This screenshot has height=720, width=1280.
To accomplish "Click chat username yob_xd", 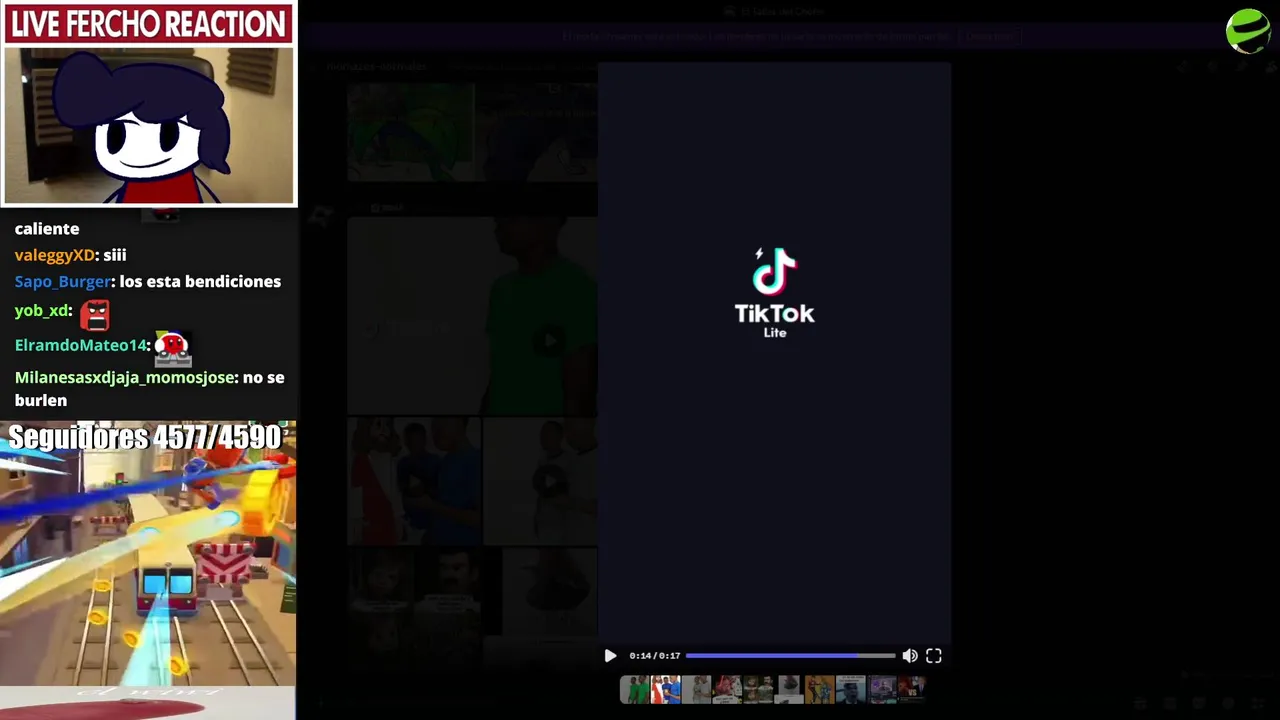I will [x=41, y=311].
